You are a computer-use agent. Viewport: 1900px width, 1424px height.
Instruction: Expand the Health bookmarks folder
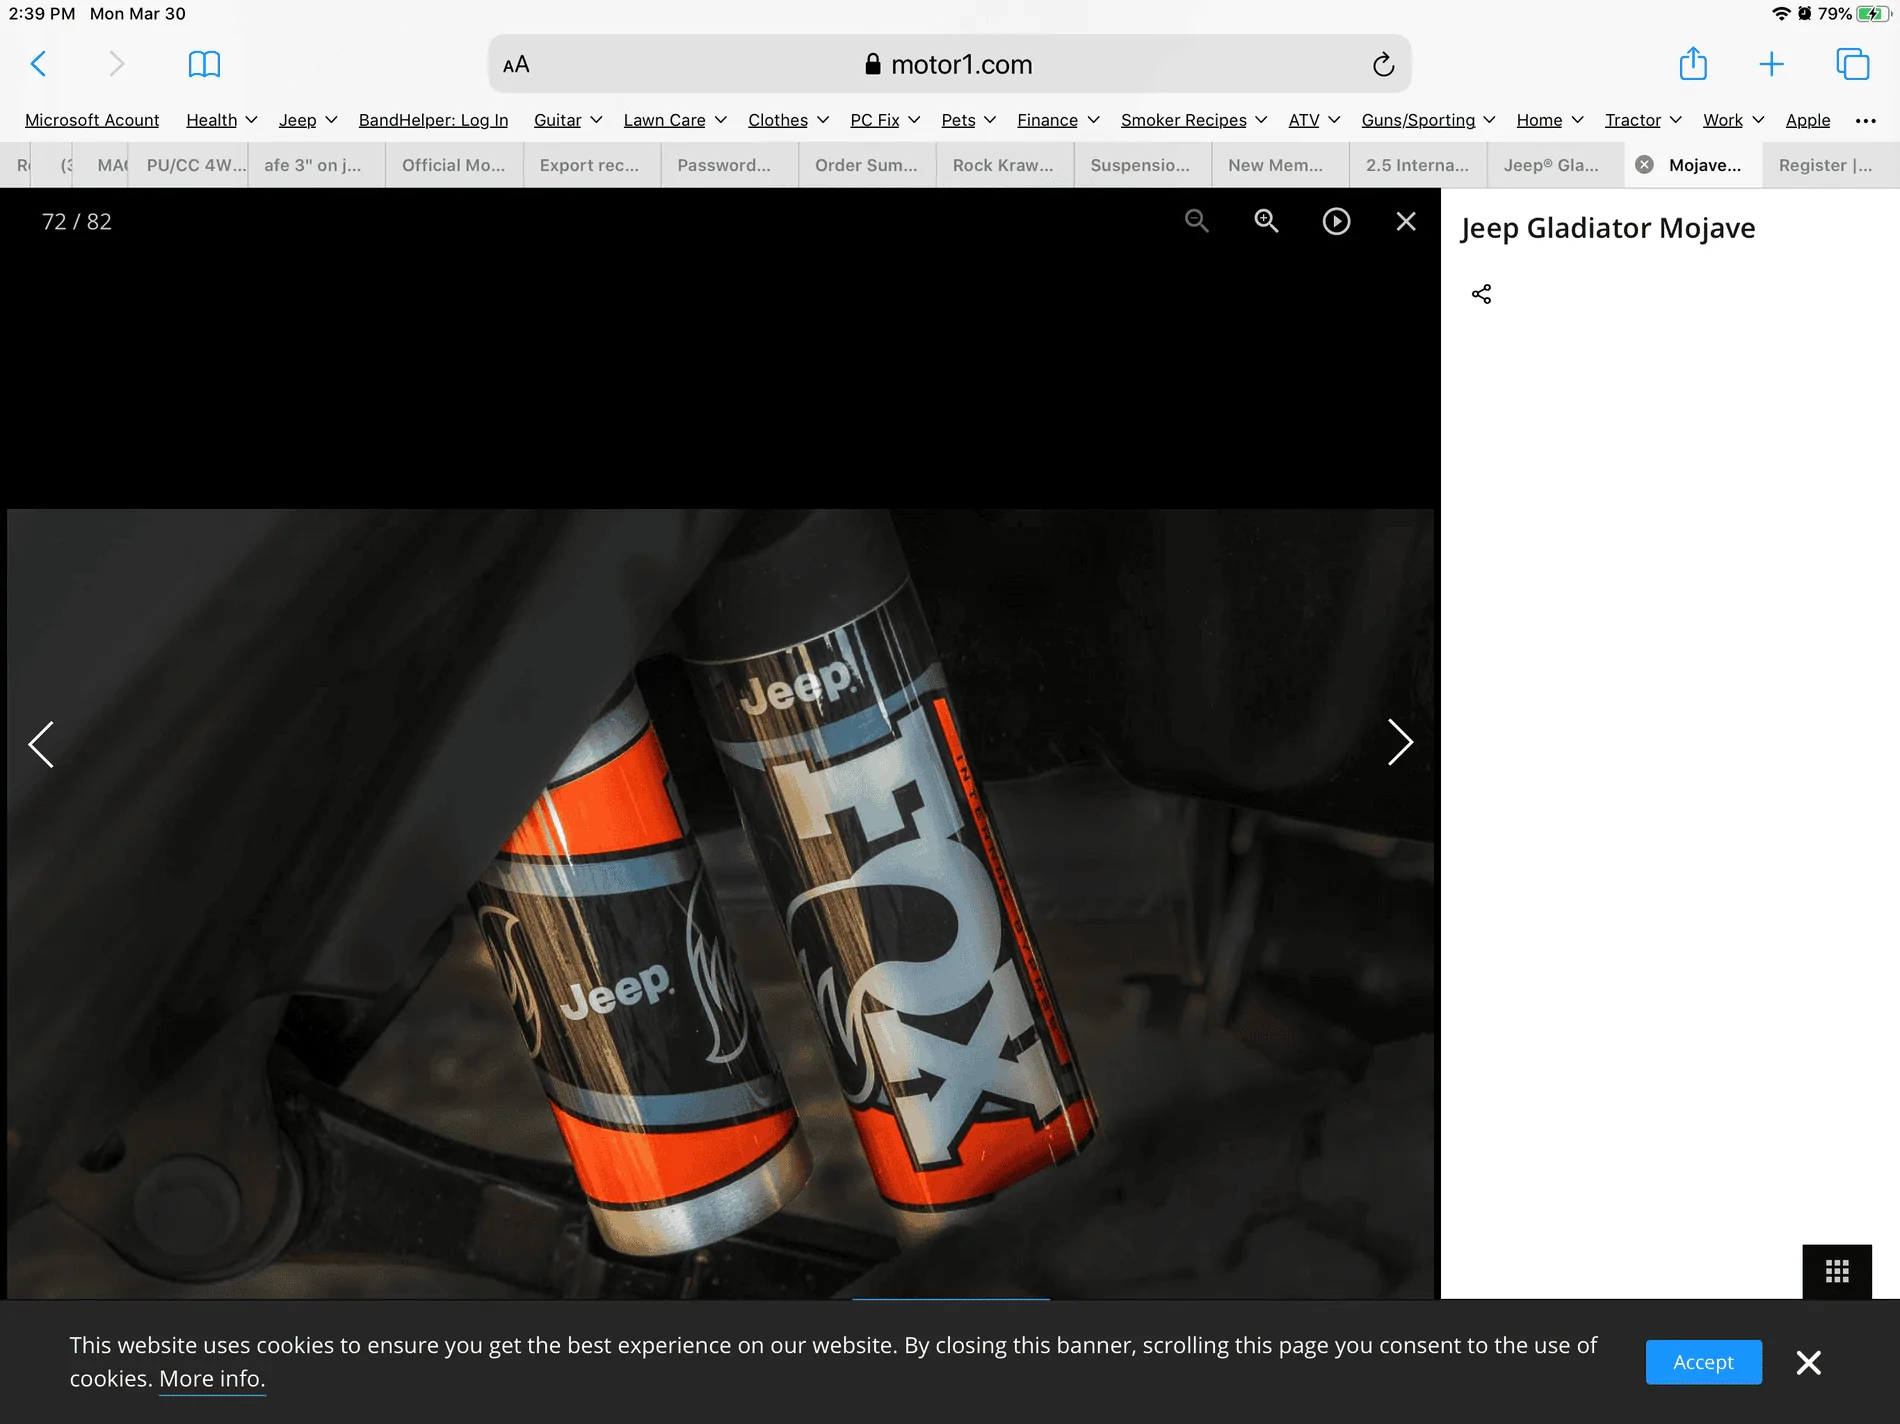[222, 120]
